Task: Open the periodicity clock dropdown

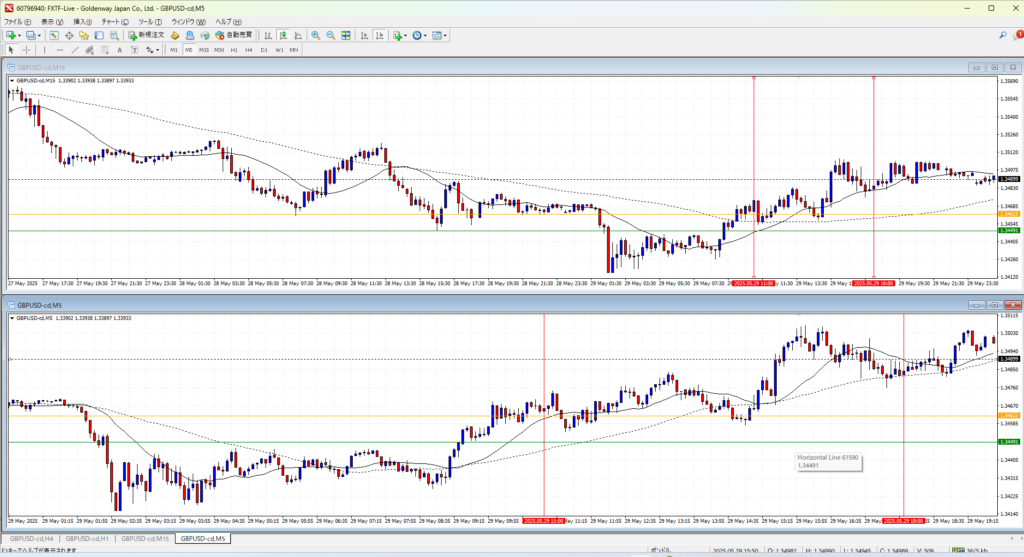Action: (x=426, y=36)
